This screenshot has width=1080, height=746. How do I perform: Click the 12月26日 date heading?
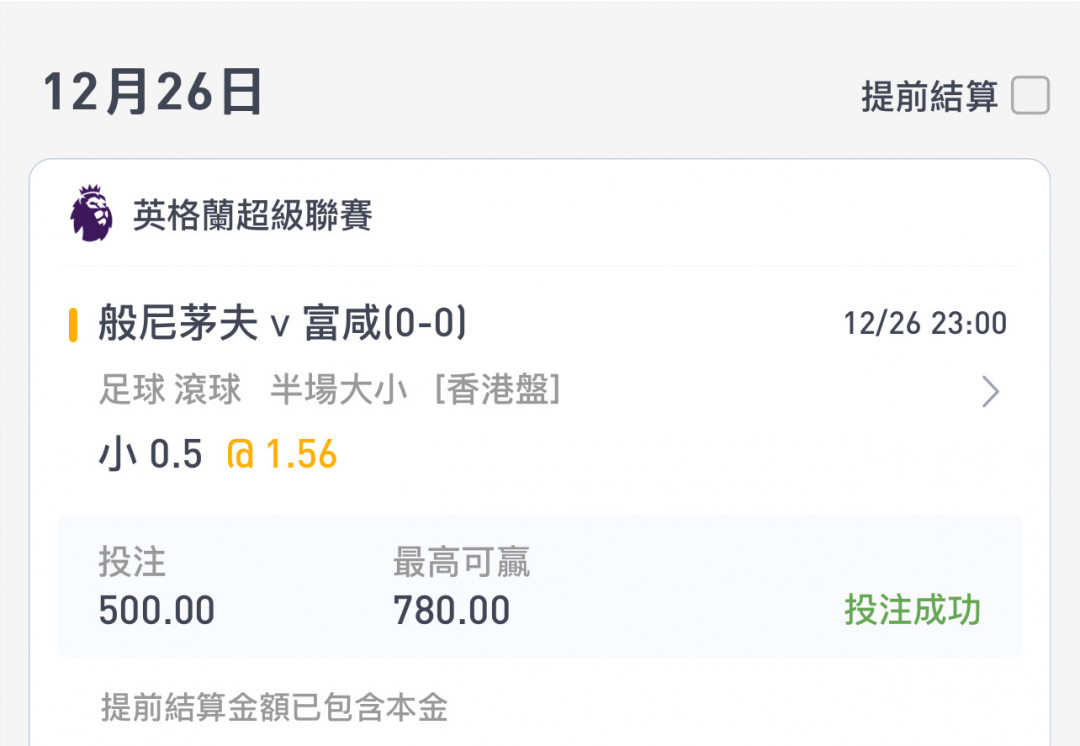pyautogui.click(x=153, y=92)
